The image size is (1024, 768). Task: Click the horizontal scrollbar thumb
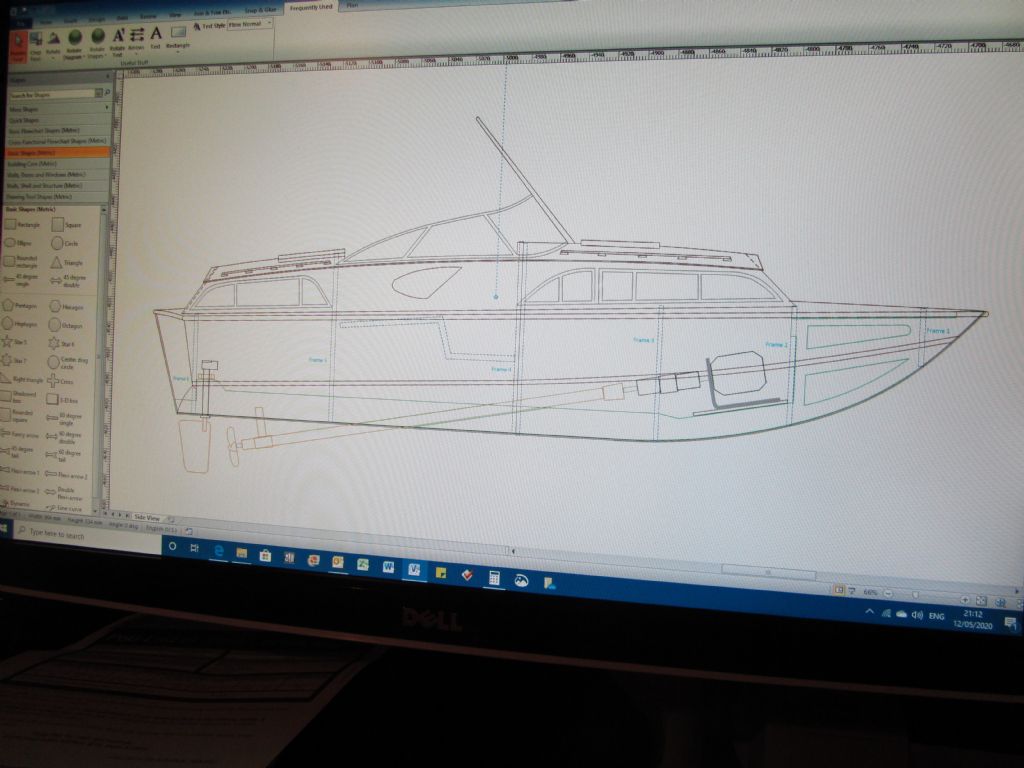769,573
